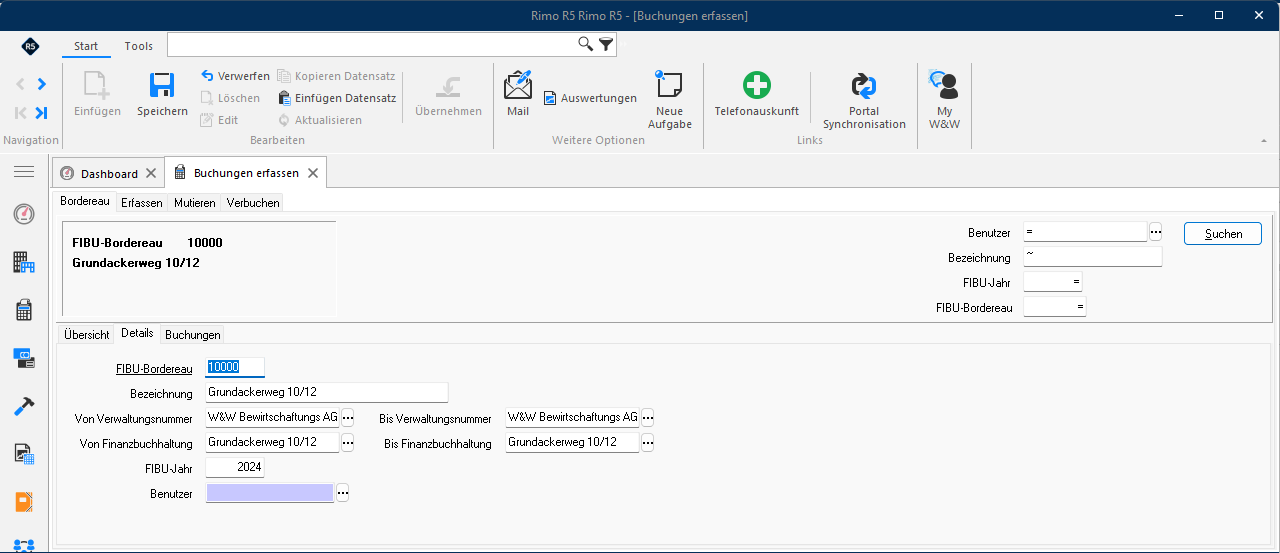Open Bis Finanzbuchhaltung lookup ellipsis

tap(647, 442)
